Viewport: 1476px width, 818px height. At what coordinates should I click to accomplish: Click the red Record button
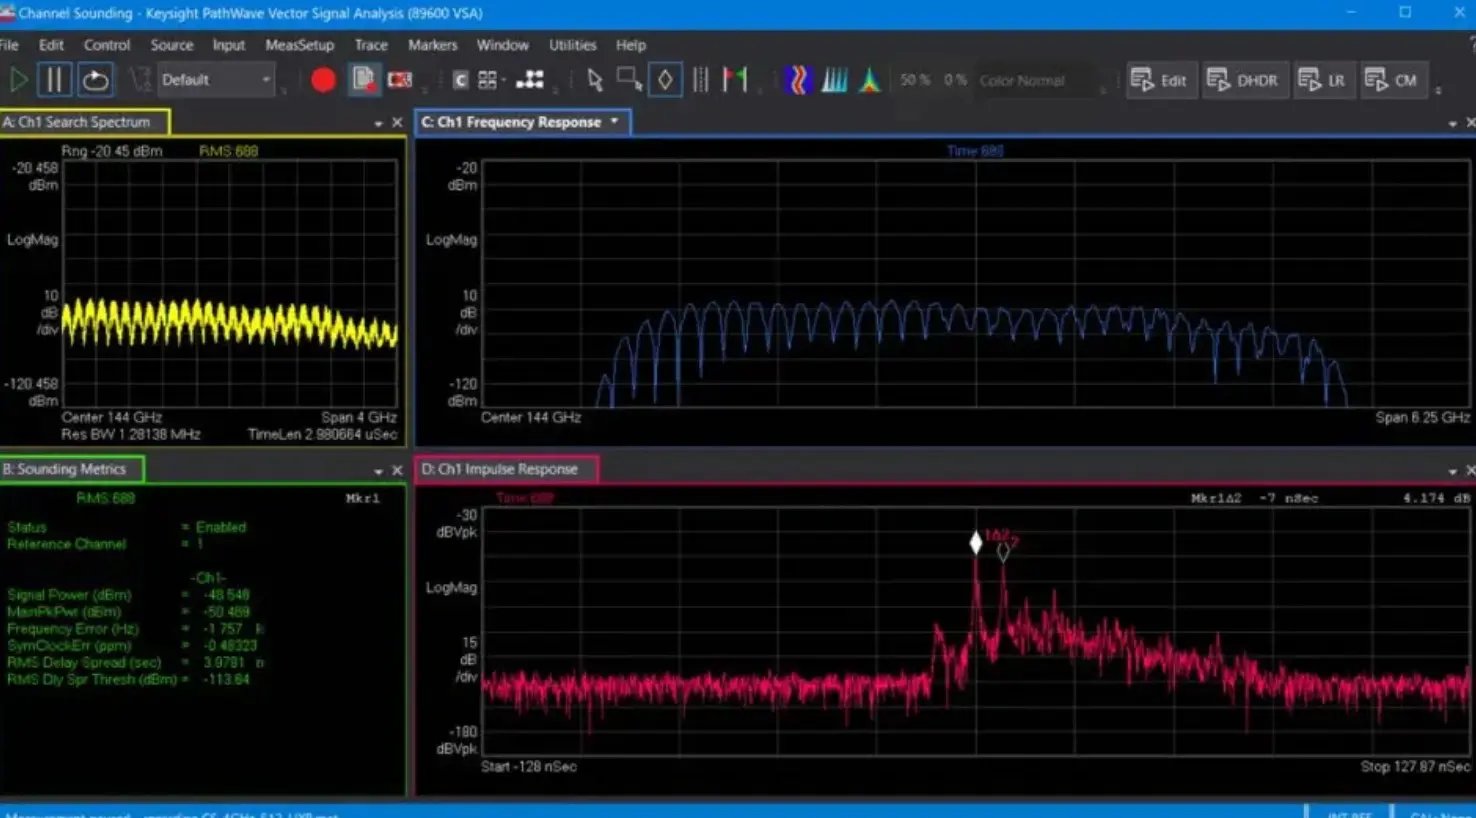click(323, 80)
